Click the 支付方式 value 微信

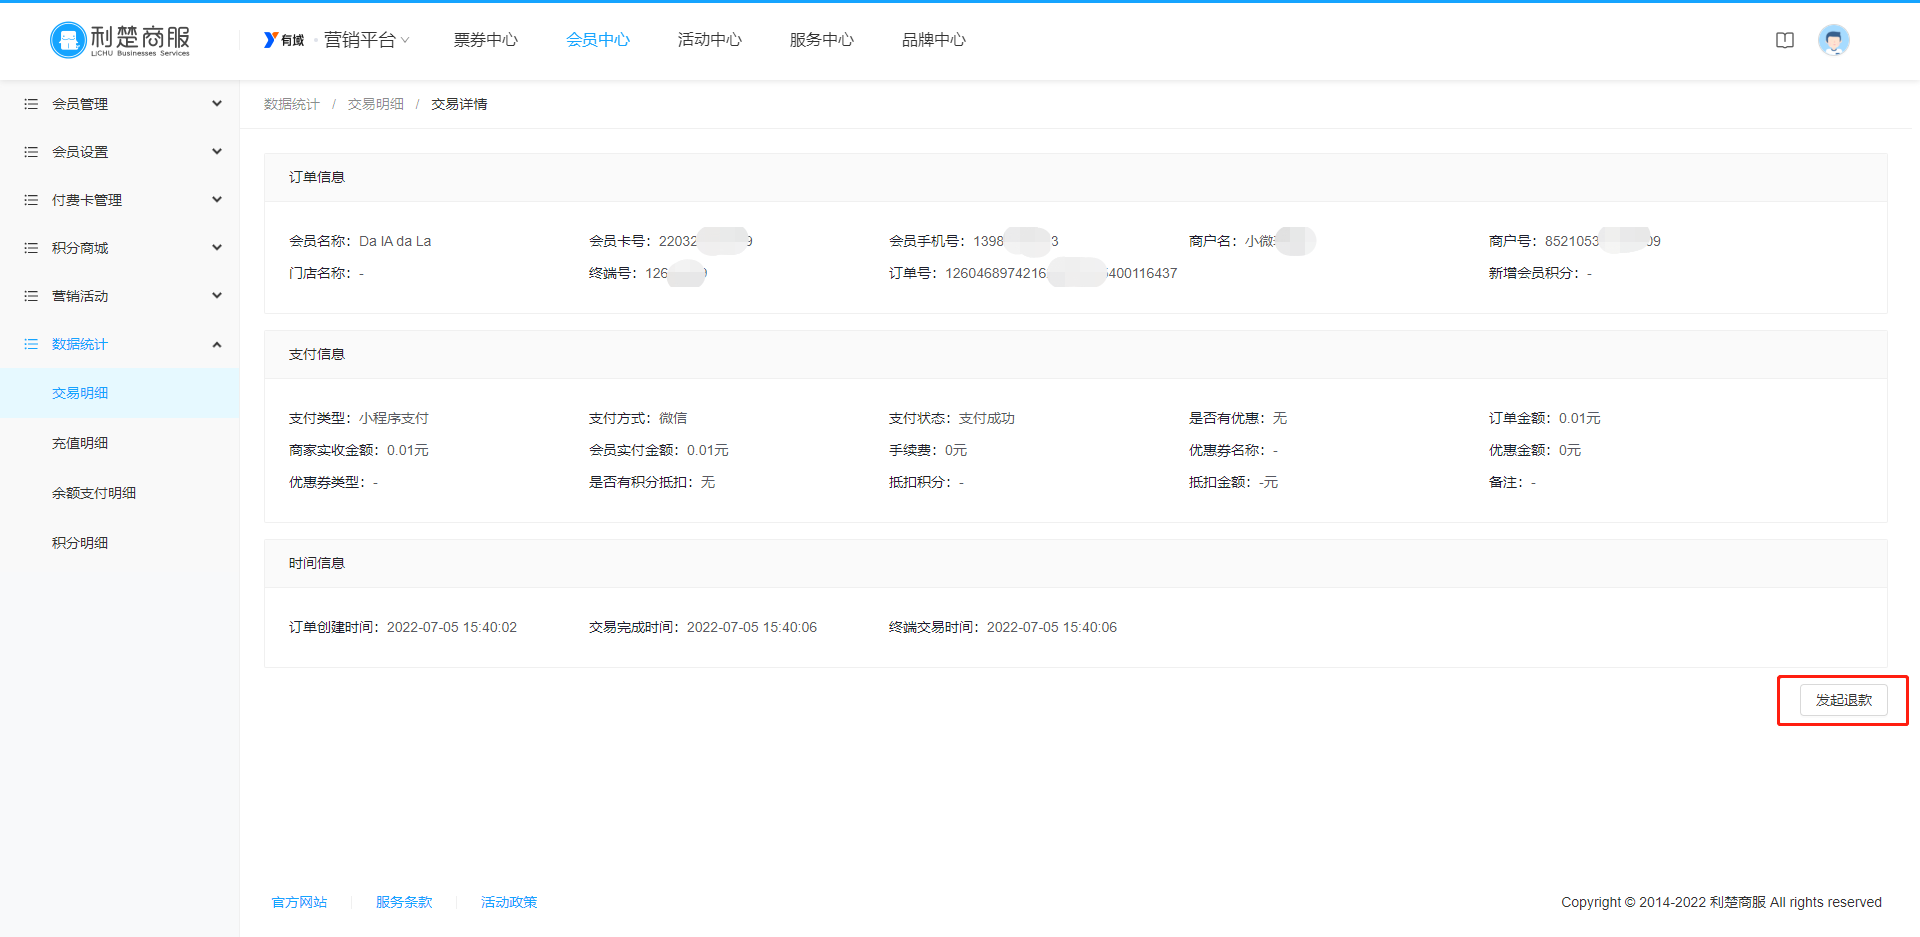(x=673, y=418)
